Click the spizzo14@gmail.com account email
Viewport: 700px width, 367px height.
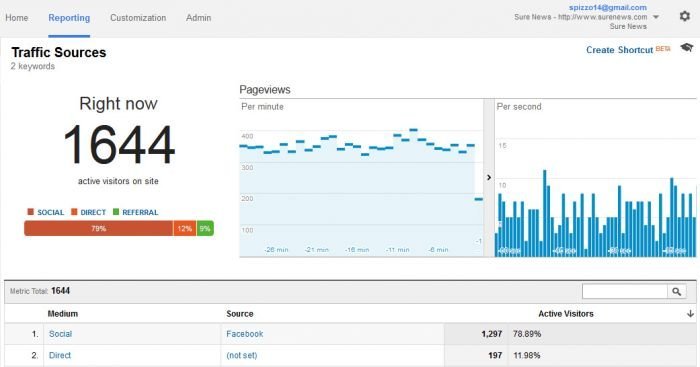coord(608,8)
